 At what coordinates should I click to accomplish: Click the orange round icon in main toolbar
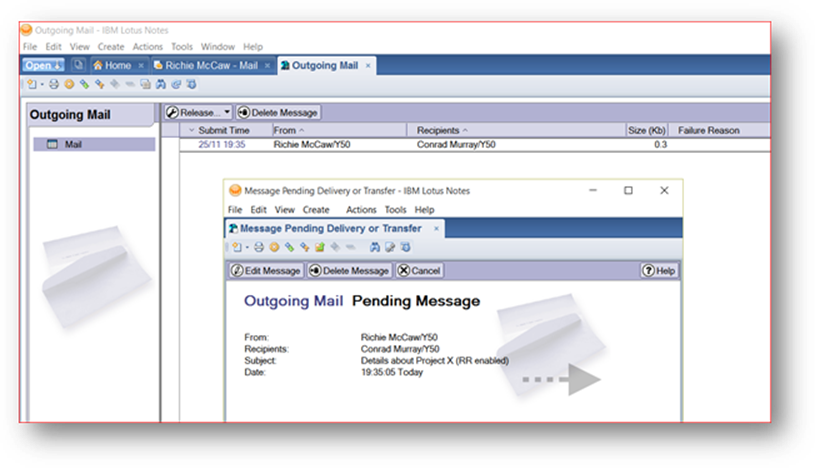pos(69,84)
